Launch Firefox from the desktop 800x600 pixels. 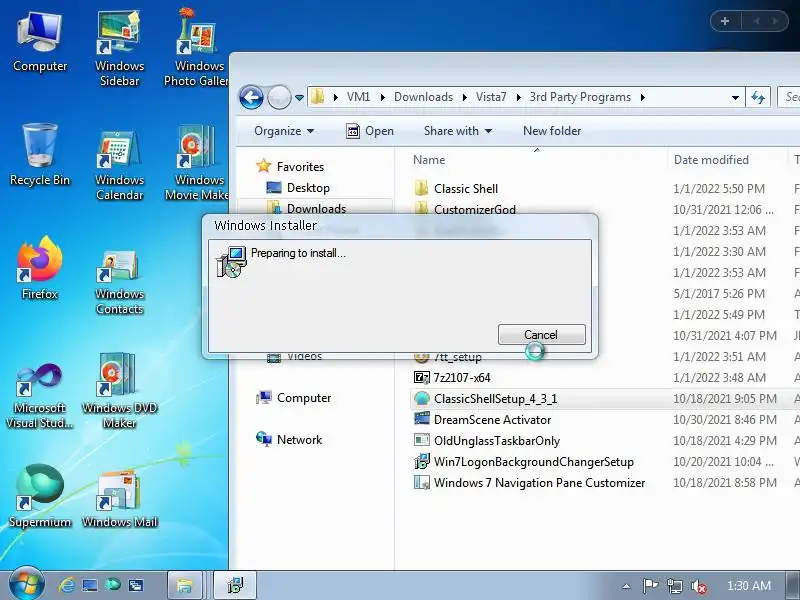40,269
